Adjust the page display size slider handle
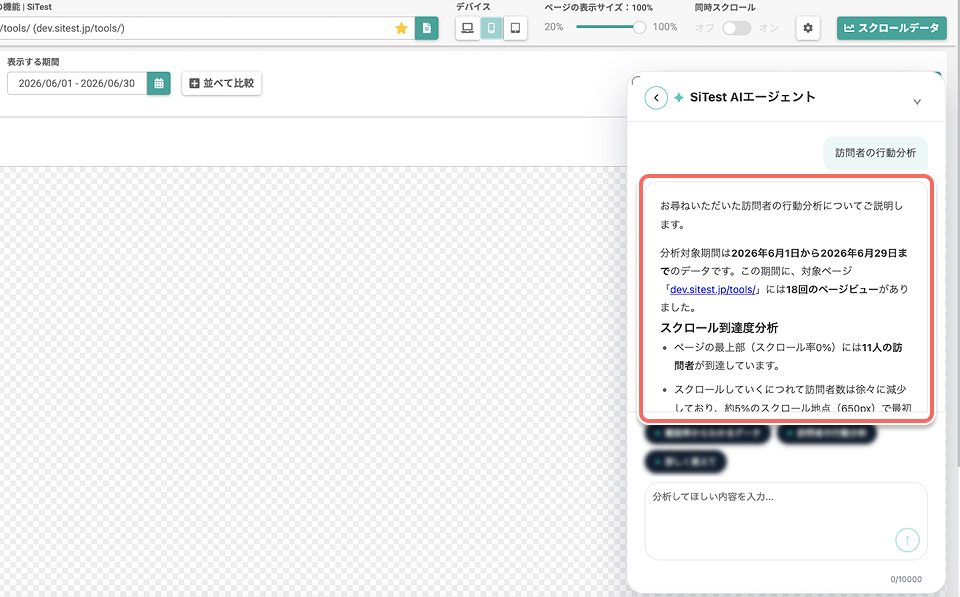This screenshot has height=597, width=960. (639, 28)
